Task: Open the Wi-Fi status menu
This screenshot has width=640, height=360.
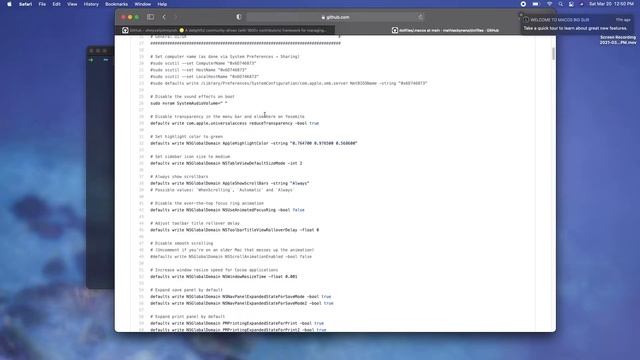Action: [549, 4]
